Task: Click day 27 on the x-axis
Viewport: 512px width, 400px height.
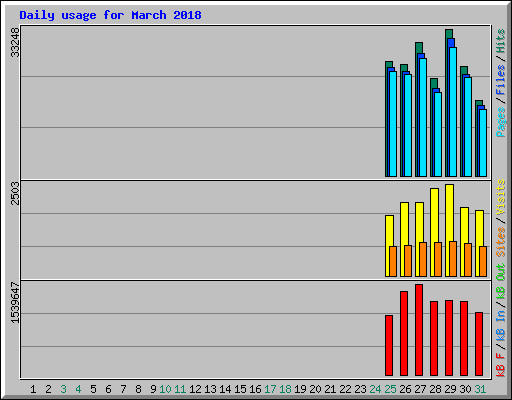Action: [x=420, y=389]
